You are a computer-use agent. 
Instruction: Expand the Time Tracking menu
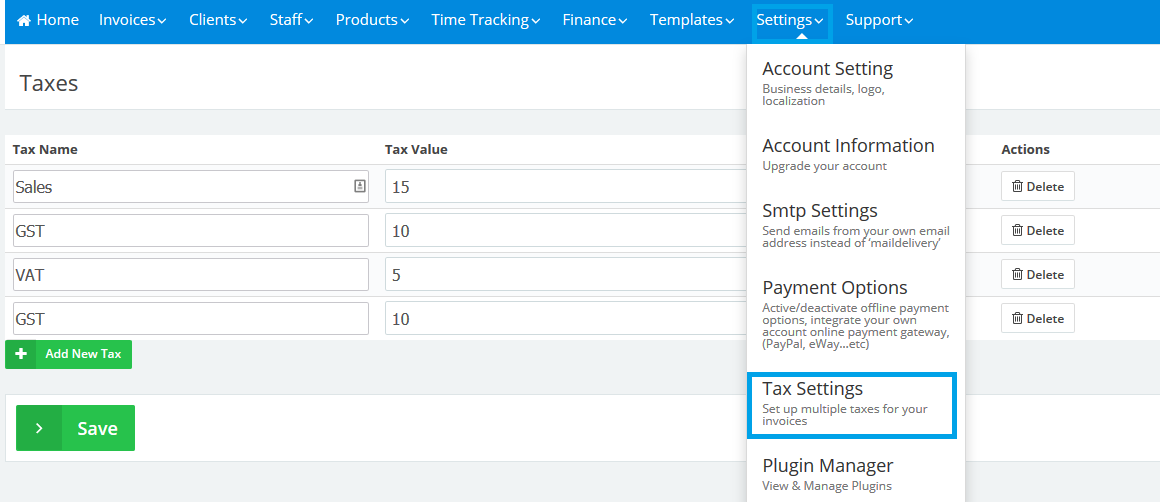(486, 20)
